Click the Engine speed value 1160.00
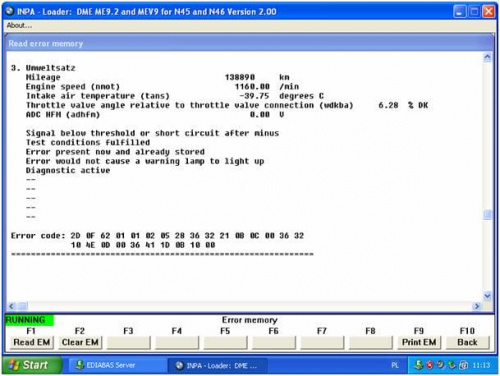The width and height of the screenshot is (500, 376). 252,87
